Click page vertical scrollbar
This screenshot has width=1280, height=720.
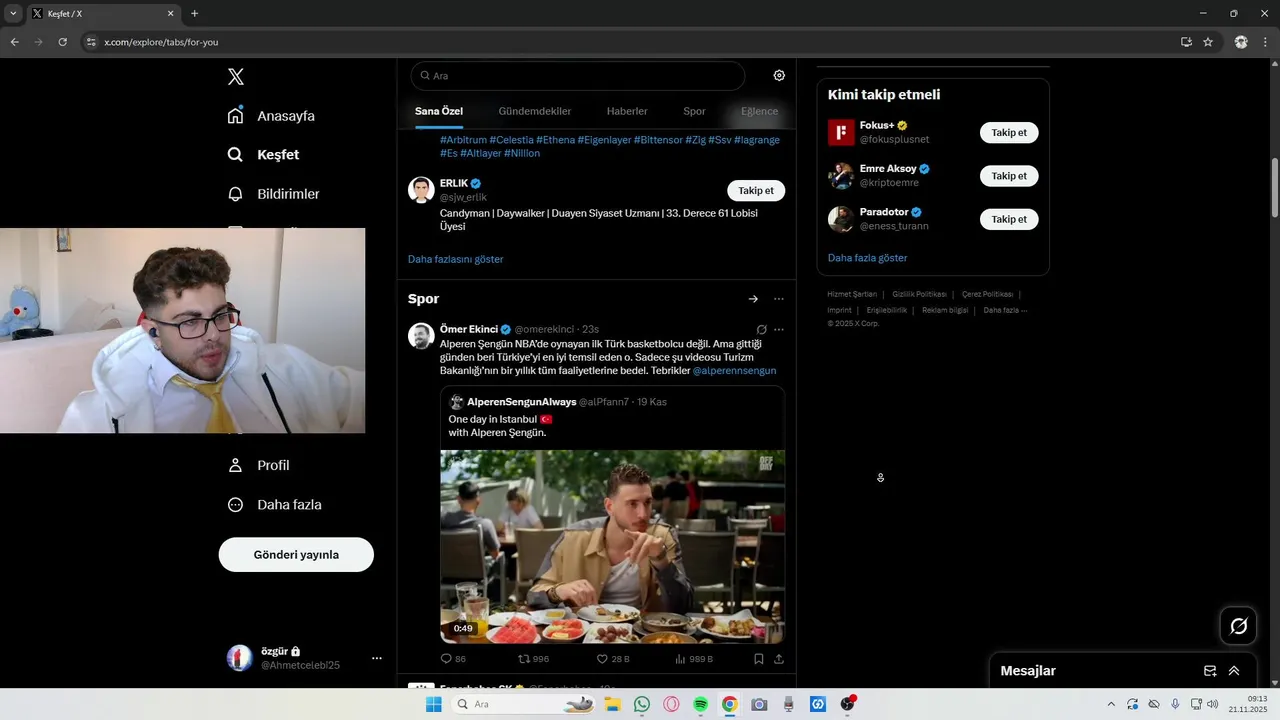pyautogui.click(x=1274, y=188)
